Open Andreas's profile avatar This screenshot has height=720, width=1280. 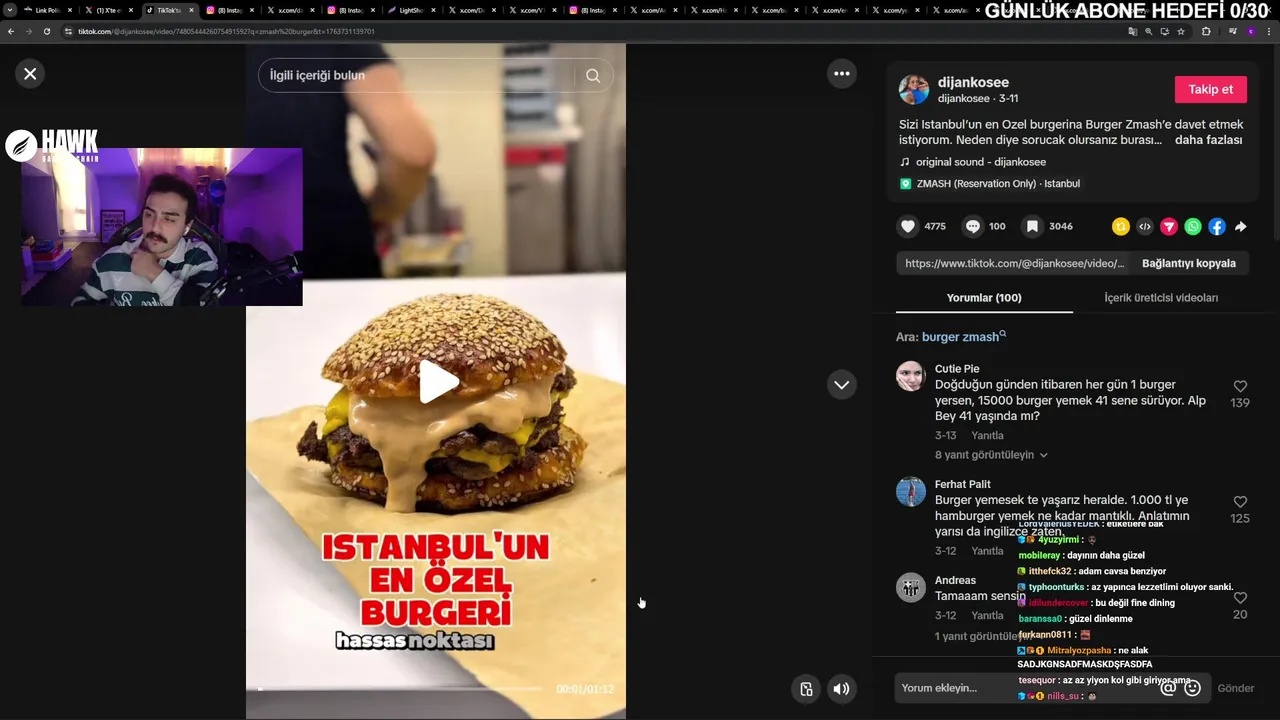[911, 588]
